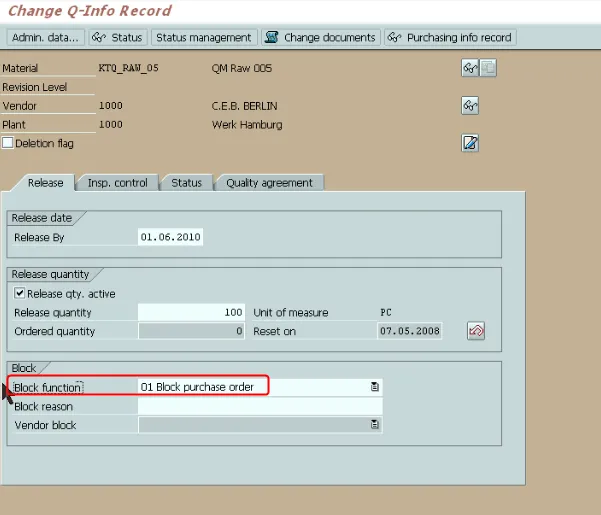
Task: Click the Release quantity input field
Action: [x=191, y=312]
